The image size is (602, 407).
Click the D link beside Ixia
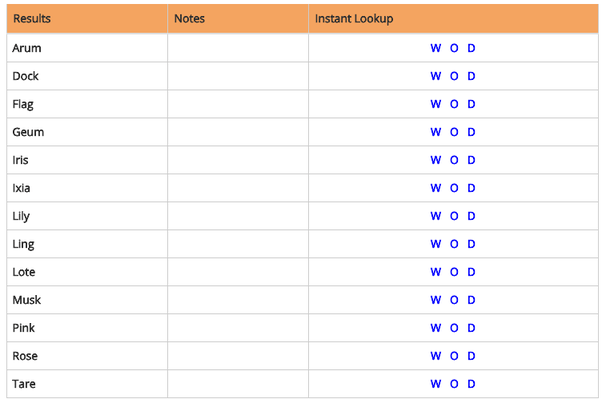click(471, 188)
